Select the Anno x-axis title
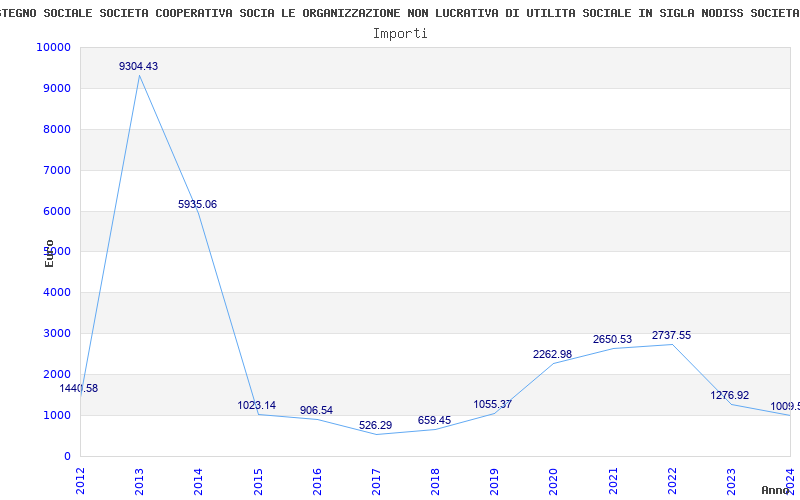 point(776,490)
